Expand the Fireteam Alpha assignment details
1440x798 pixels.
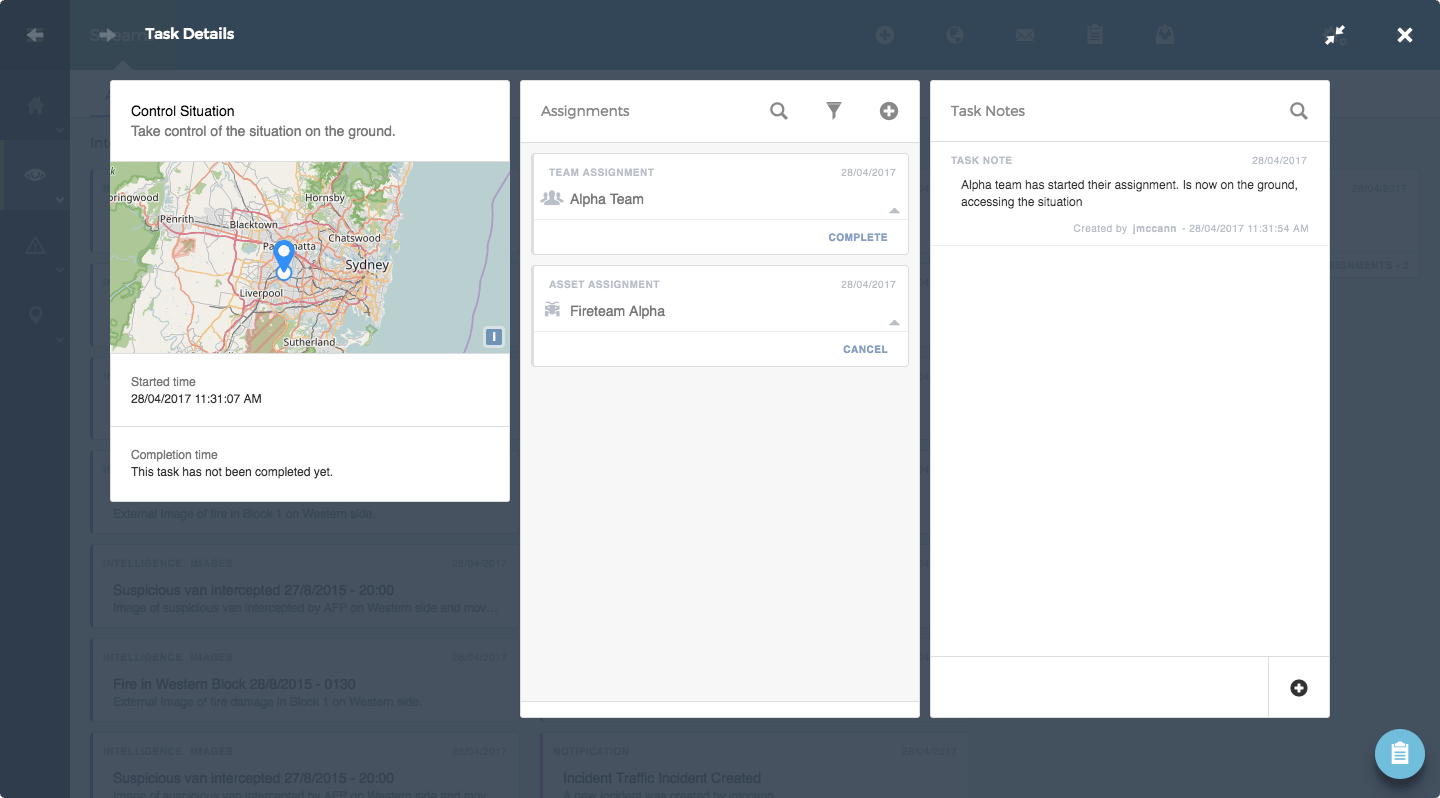point(893,323)
